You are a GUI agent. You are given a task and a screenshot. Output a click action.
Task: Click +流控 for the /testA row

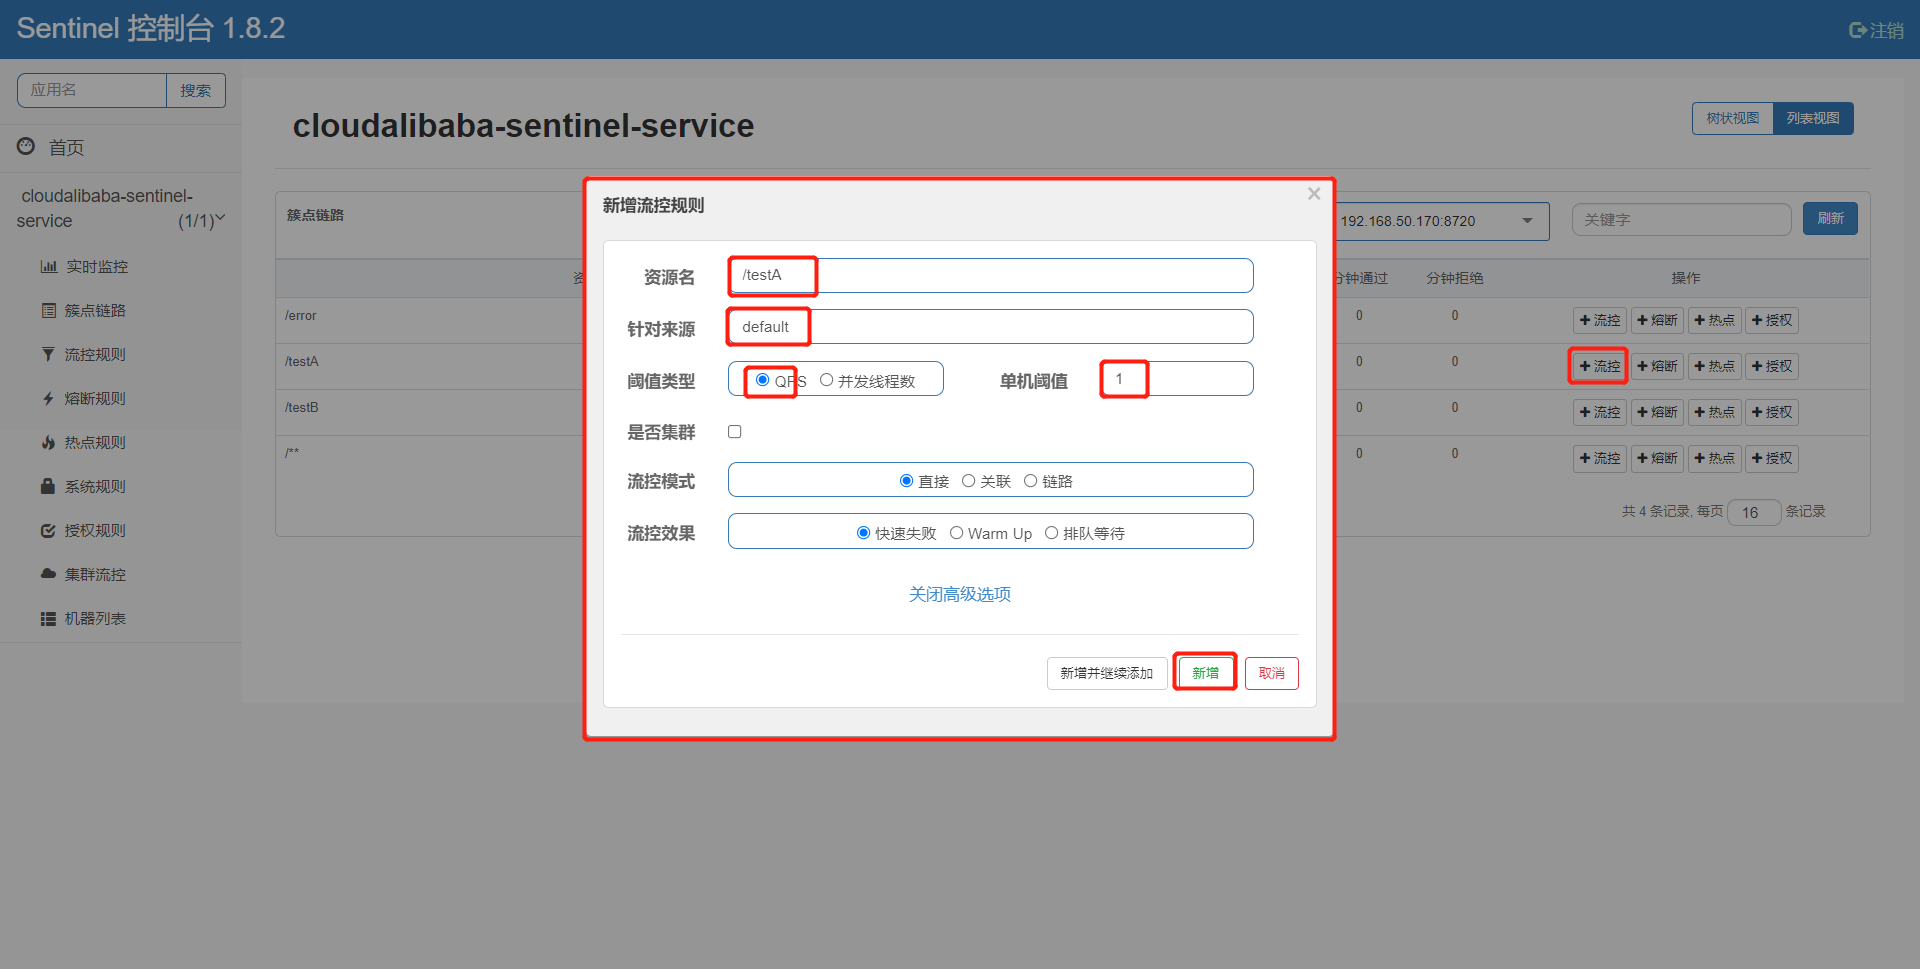point(1600,366)
